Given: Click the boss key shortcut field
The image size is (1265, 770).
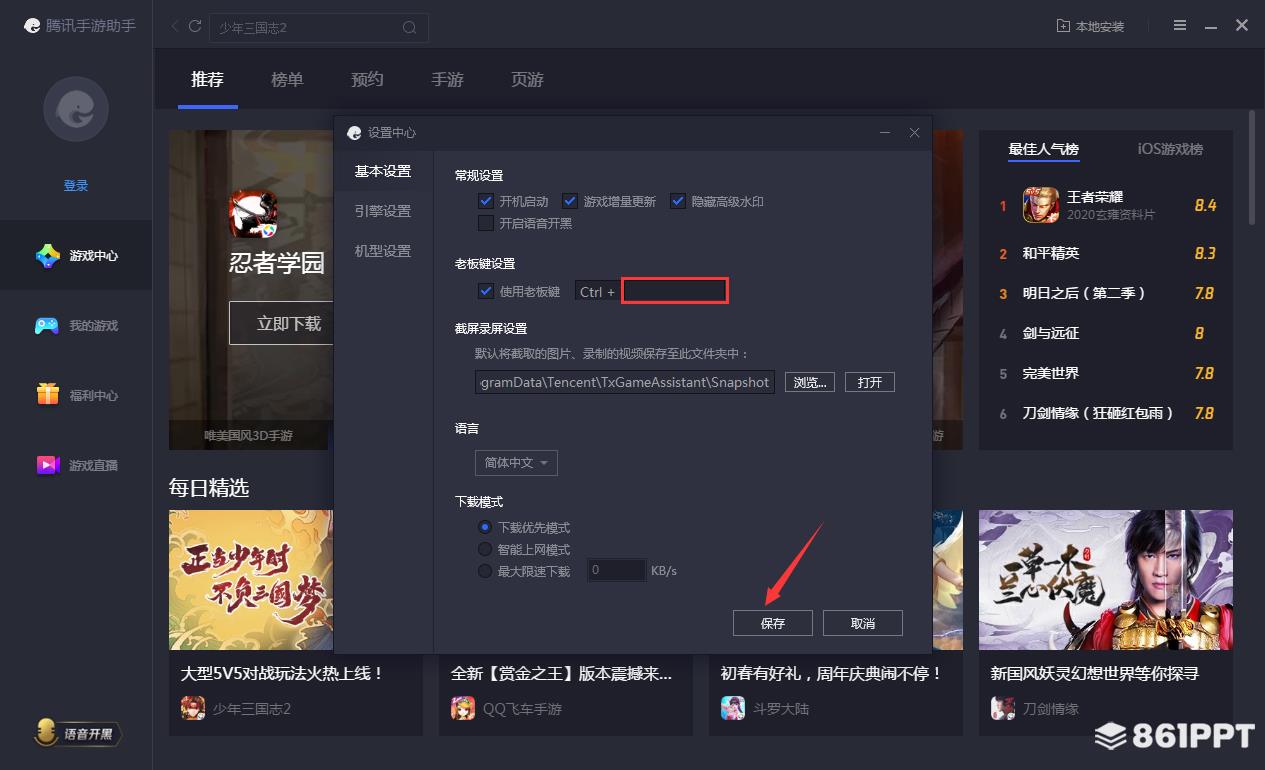Looking at the screenshot, I should 675,291.
